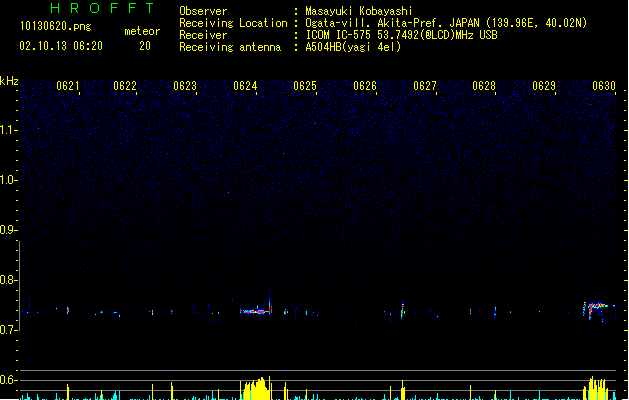Click the 0.6 kHz axis label

[x=8, y=380]
